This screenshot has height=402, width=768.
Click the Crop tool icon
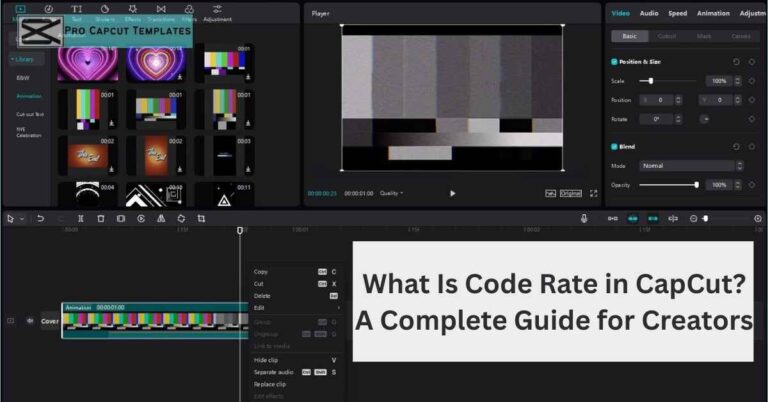click(201, 219)
